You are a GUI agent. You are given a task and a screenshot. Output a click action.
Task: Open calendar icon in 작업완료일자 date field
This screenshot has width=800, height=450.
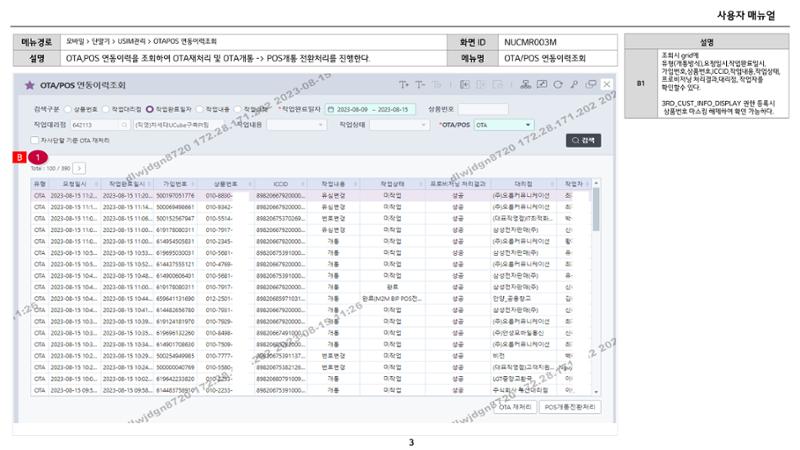(331, 109)
